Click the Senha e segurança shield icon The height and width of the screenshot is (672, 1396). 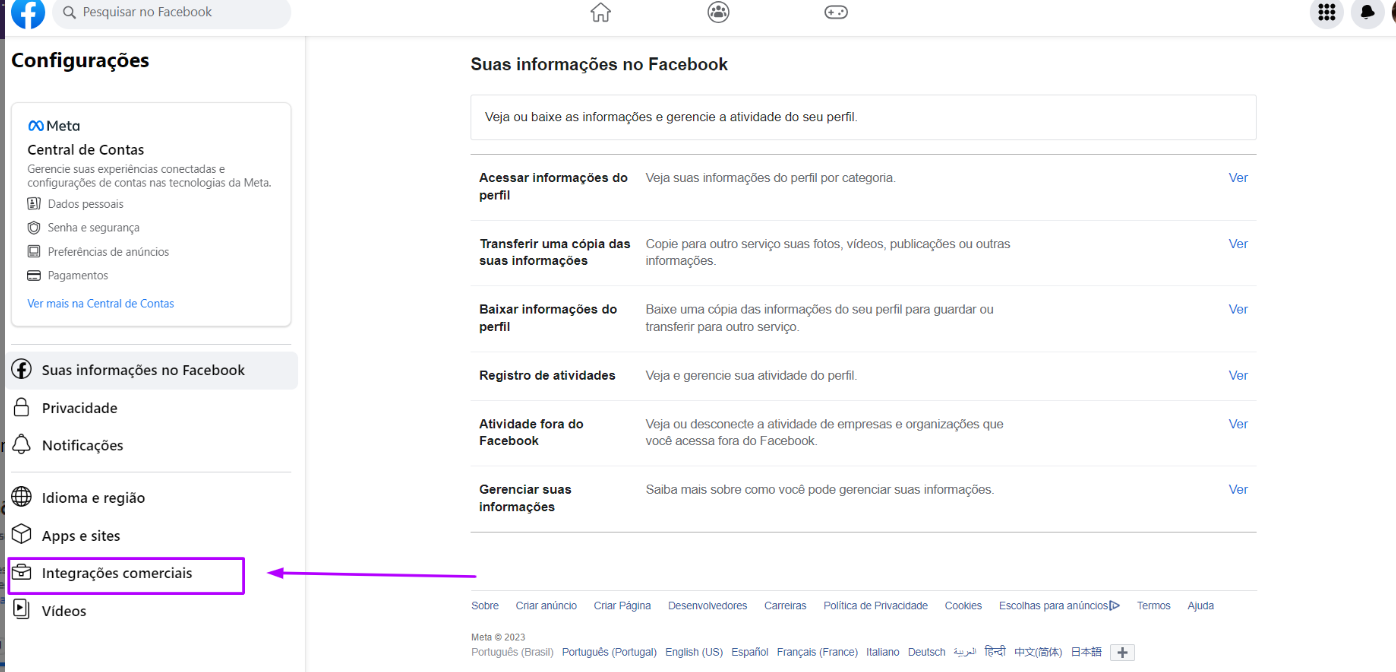coord(34,228)
